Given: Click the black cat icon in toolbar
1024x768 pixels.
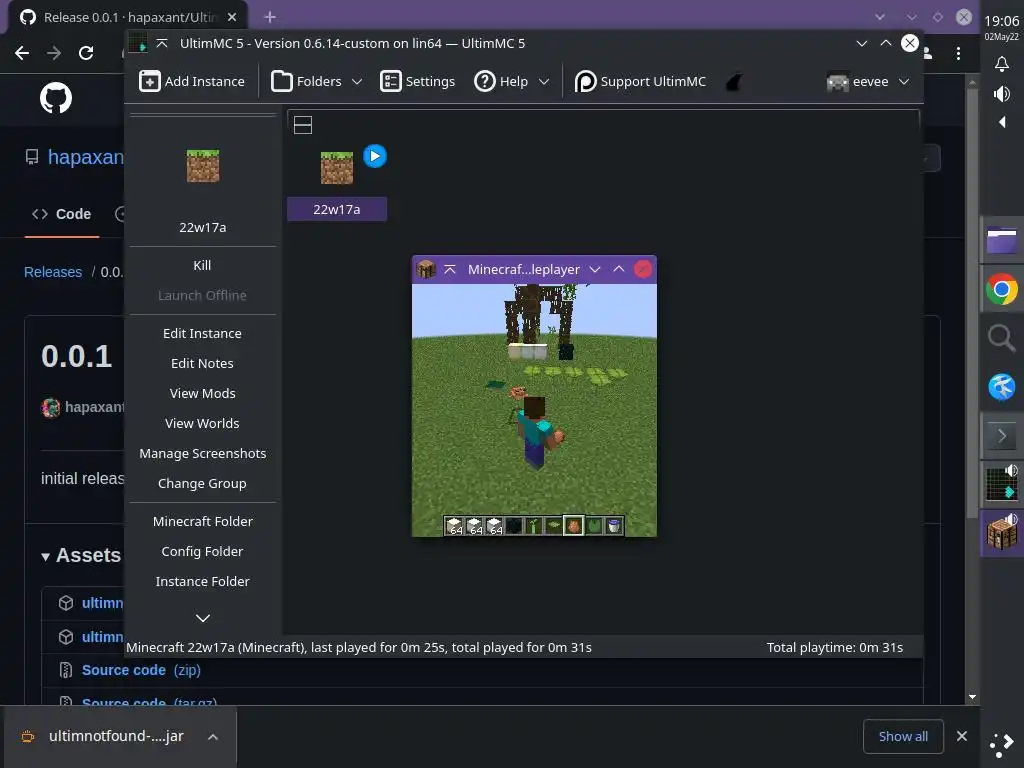Looking at the screenshot, I should pos(733,82).
